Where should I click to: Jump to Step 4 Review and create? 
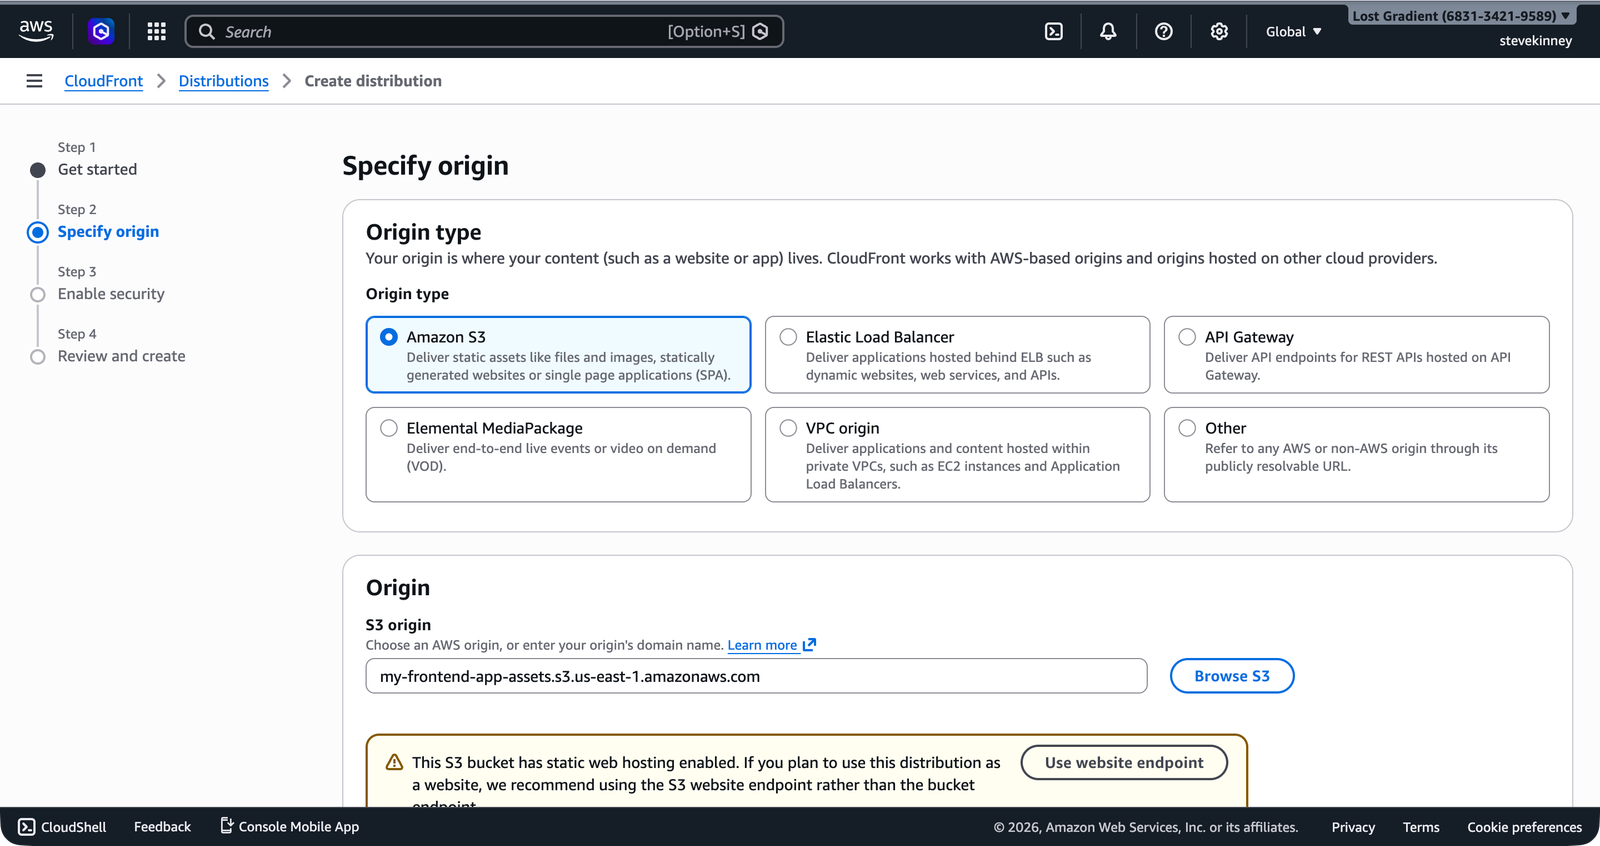click(121, 356)
